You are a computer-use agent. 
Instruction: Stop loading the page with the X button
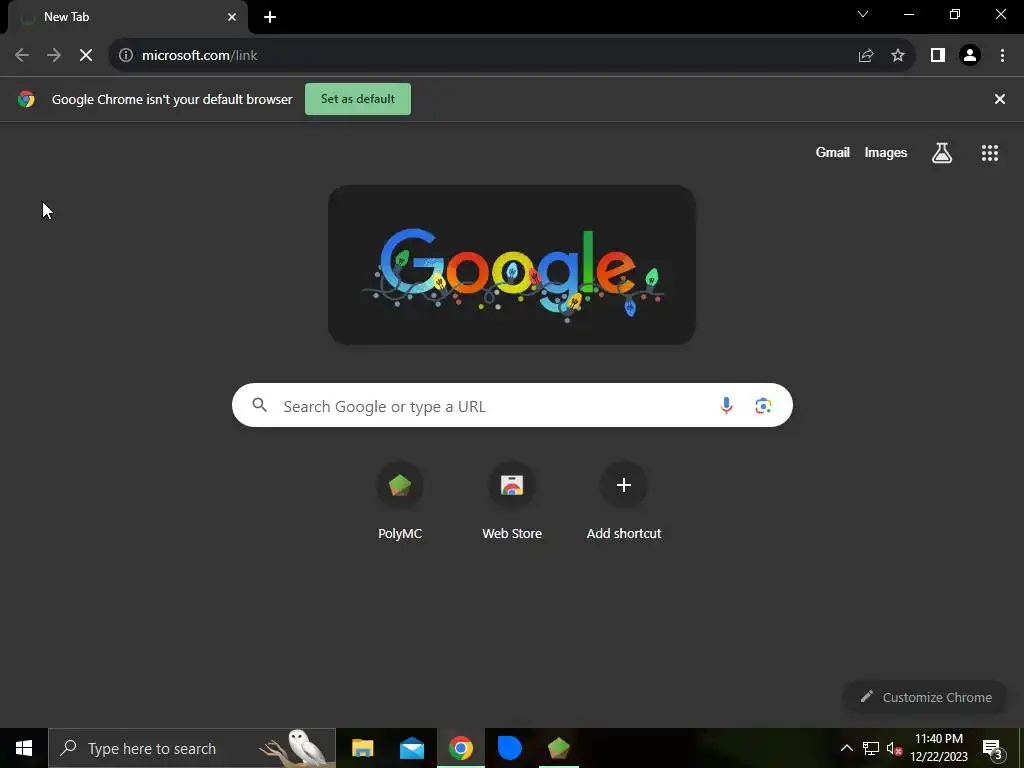pos(86,56)
